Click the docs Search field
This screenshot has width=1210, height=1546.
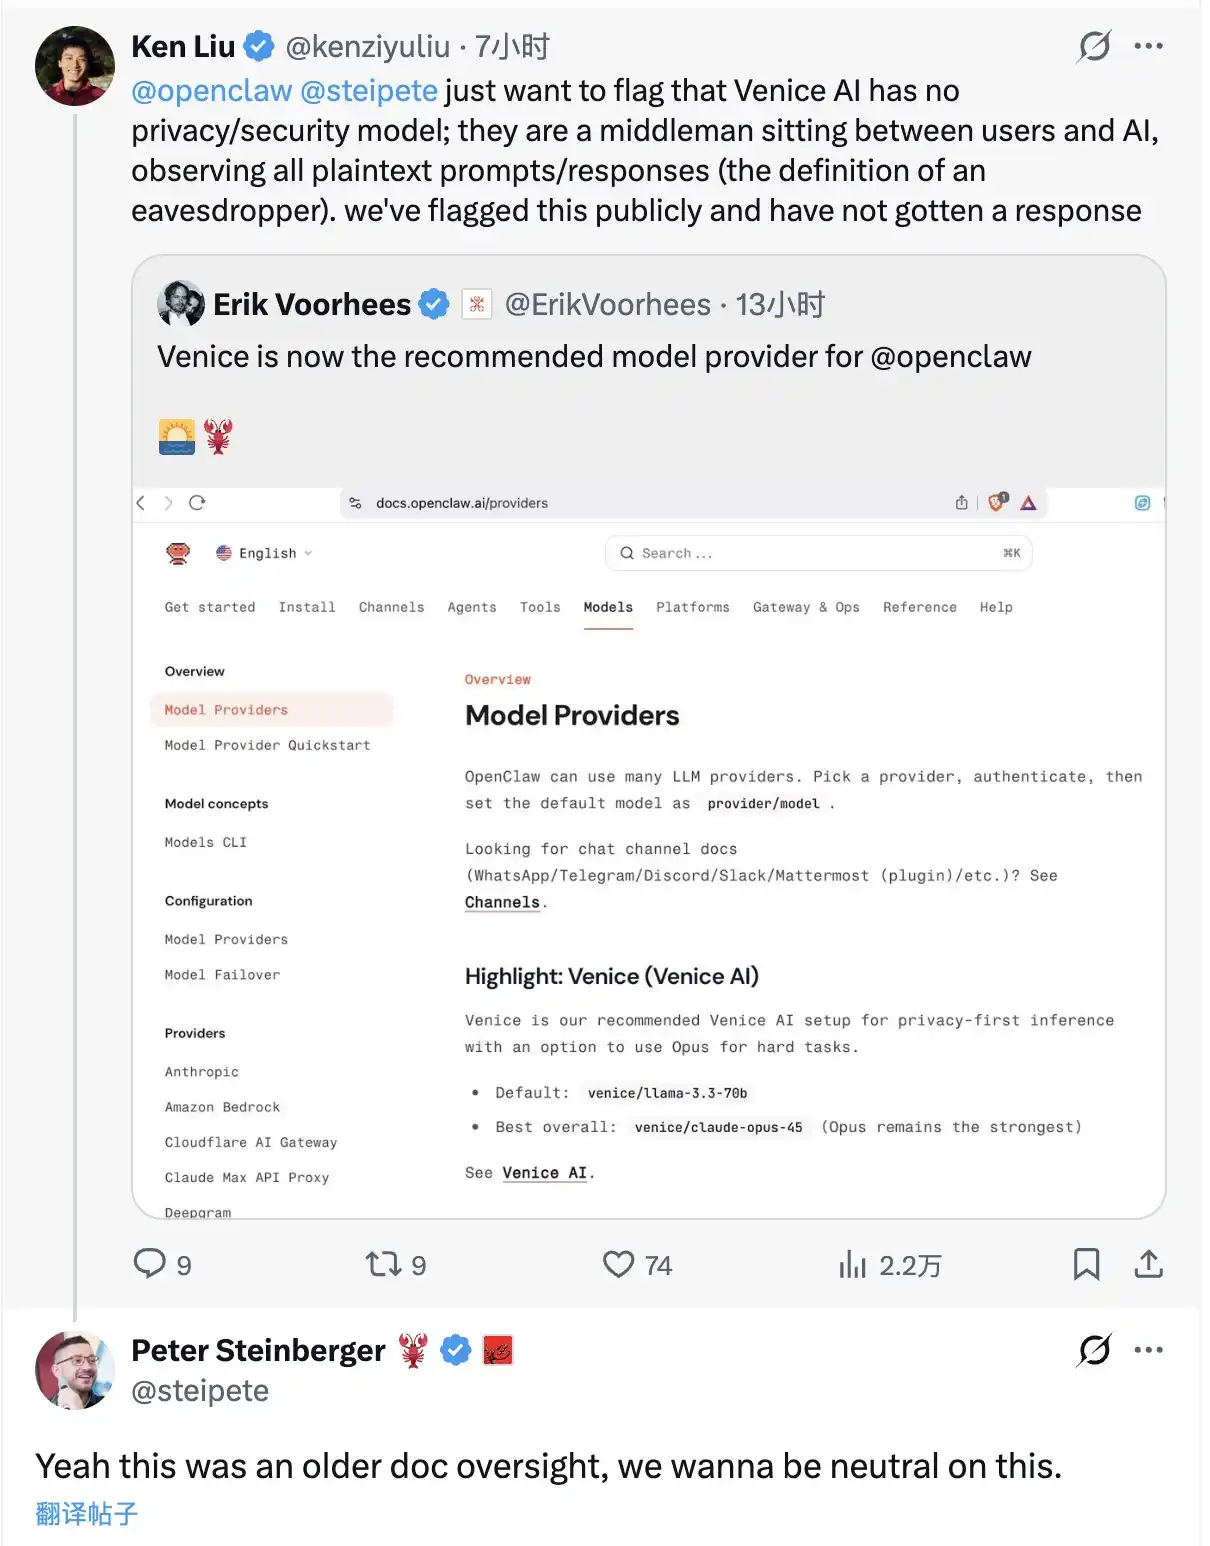tap(818, 553)
